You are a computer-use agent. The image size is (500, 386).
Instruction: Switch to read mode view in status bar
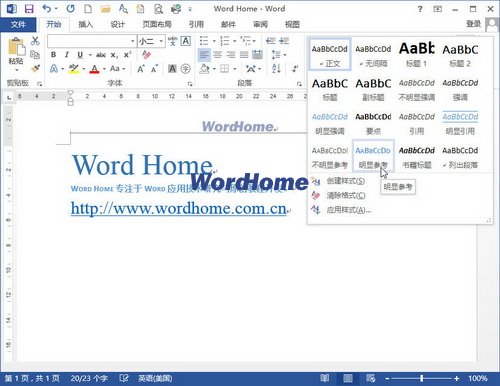tap(324, 378)
